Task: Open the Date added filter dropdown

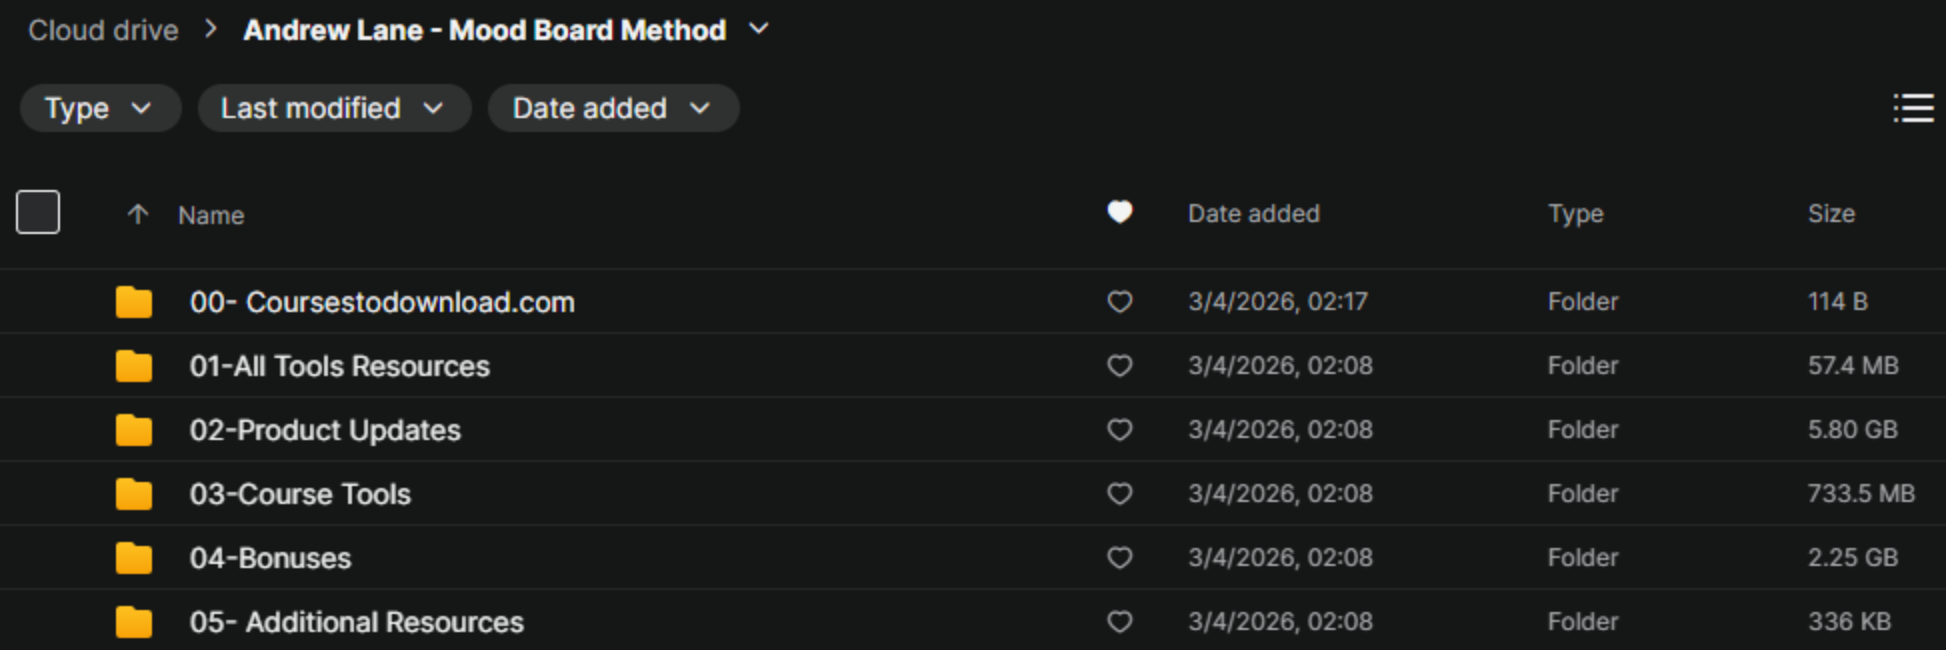Action: pyautogui.click(x=612, y=108)
